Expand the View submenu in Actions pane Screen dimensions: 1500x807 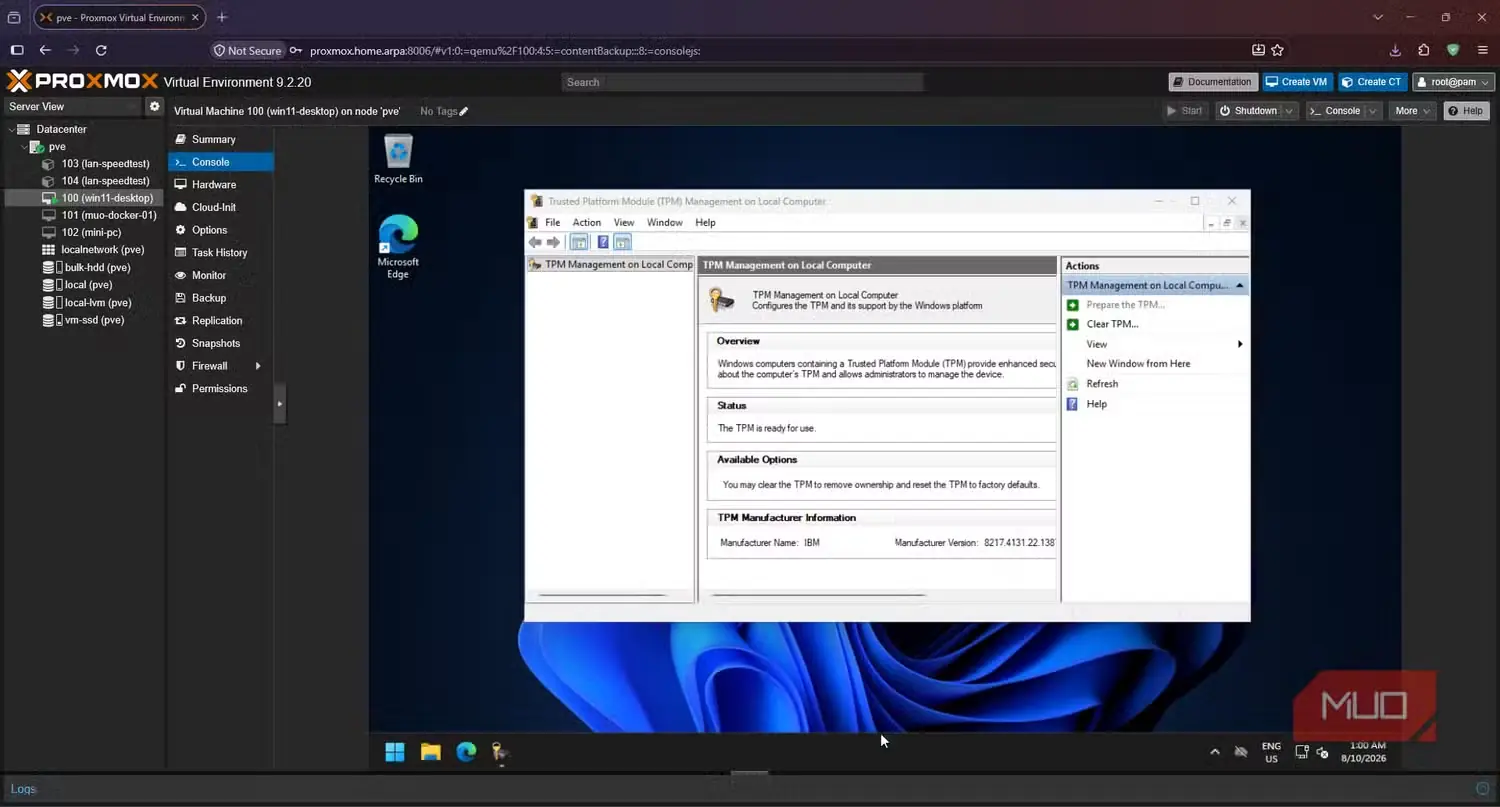(x=1240, y=344)
